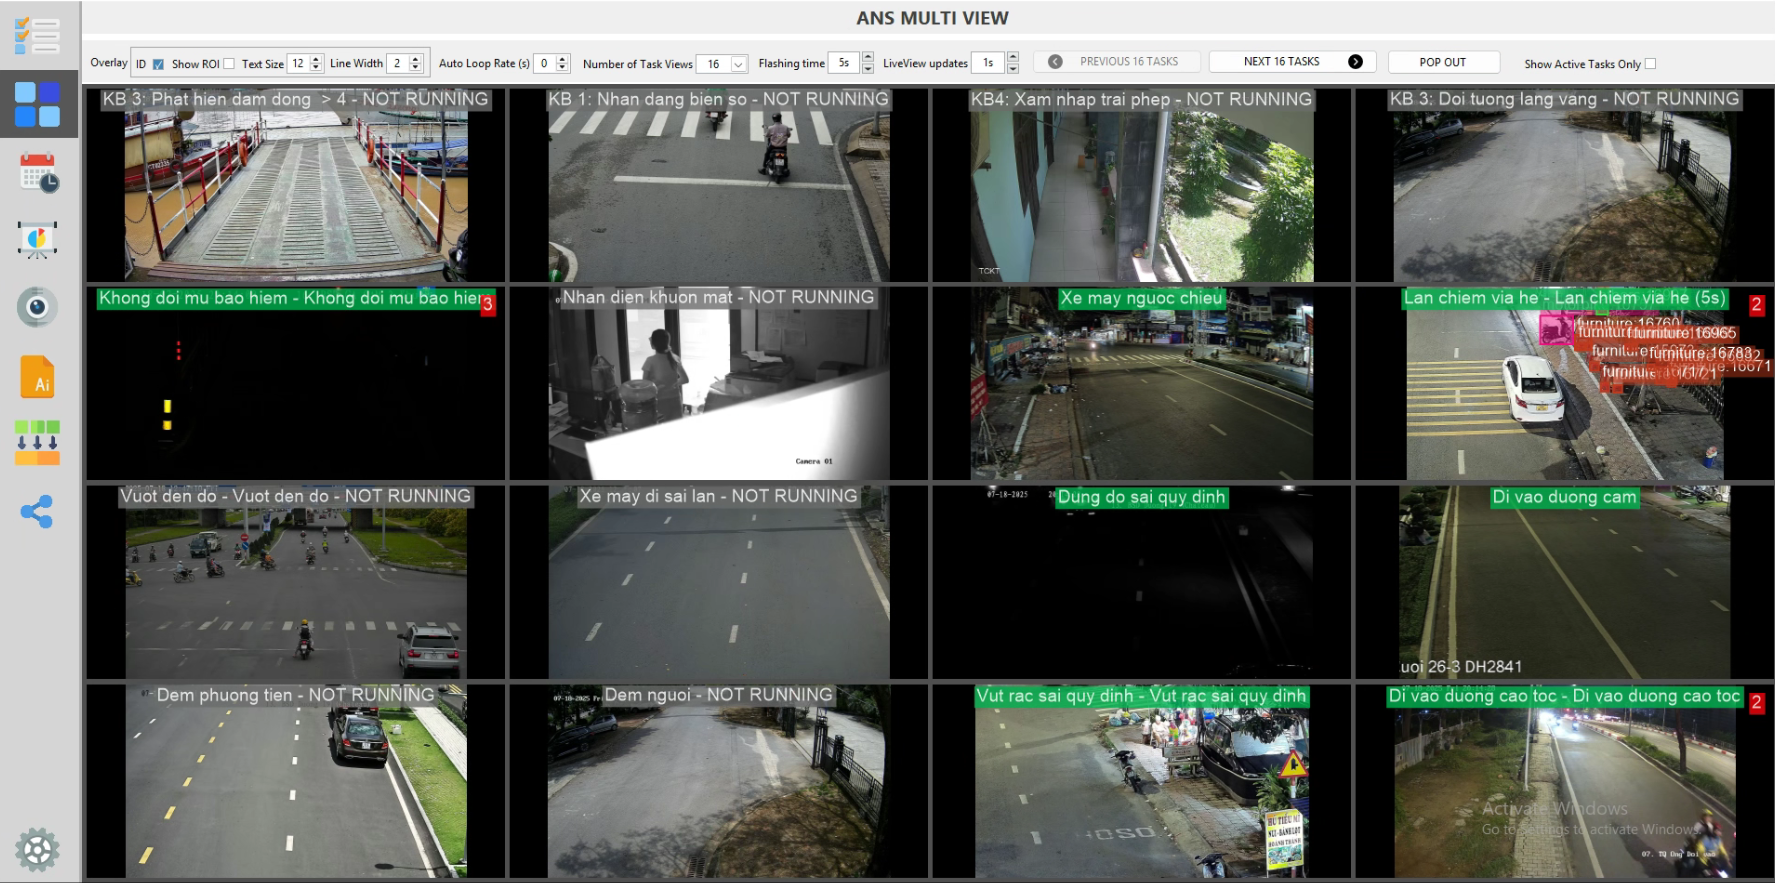
Task: Open the task checklist sidebar icon
Action: pos(37,36)
